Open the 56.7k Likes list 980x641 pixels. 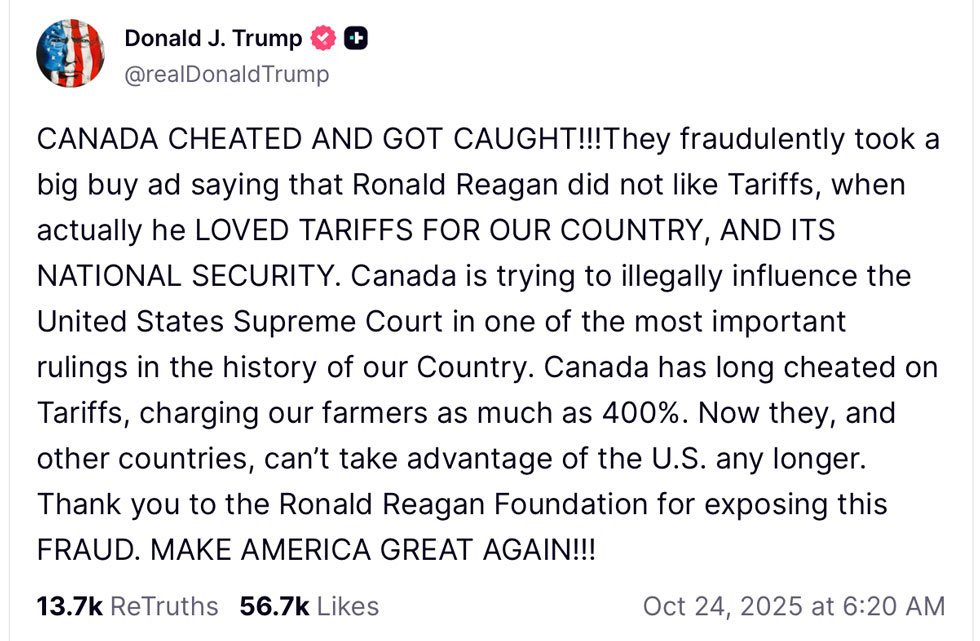point(309,606)
